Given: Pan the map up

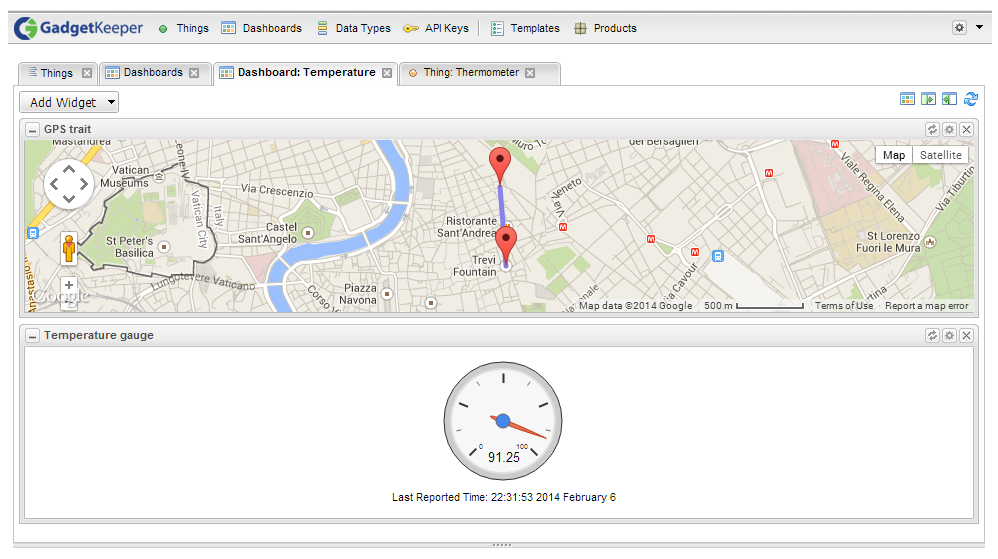Looking at the screenshot, I should click(x=69, y=169).
